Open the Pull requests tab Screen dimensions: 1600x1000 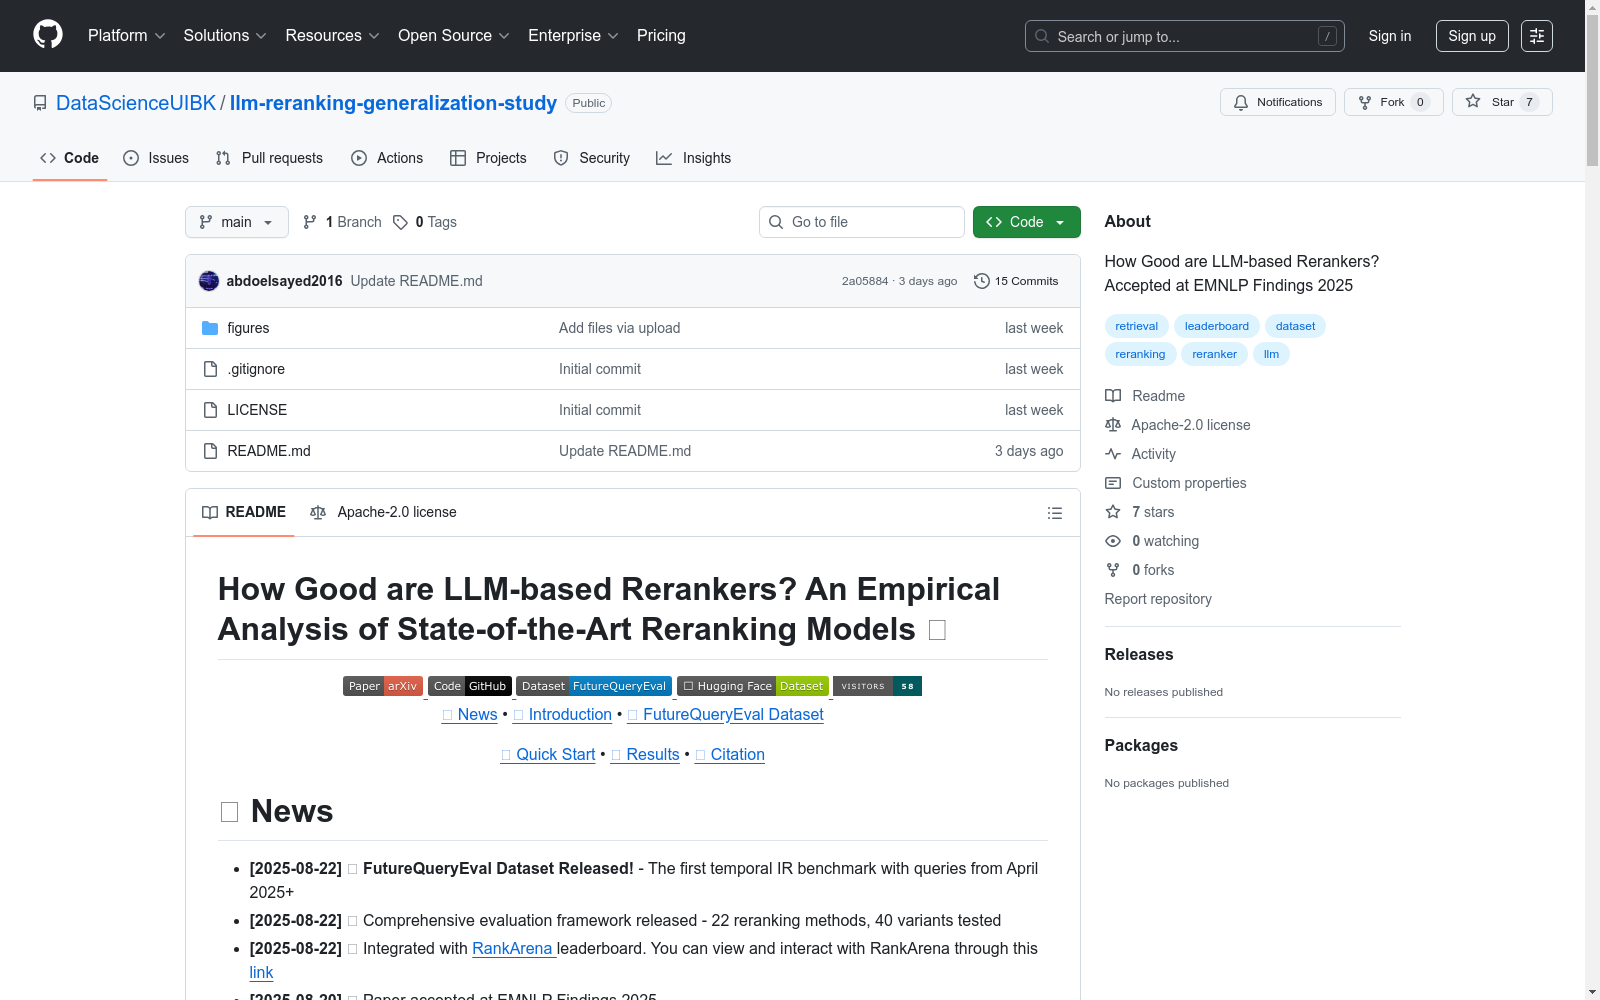(x=269, y=158)
